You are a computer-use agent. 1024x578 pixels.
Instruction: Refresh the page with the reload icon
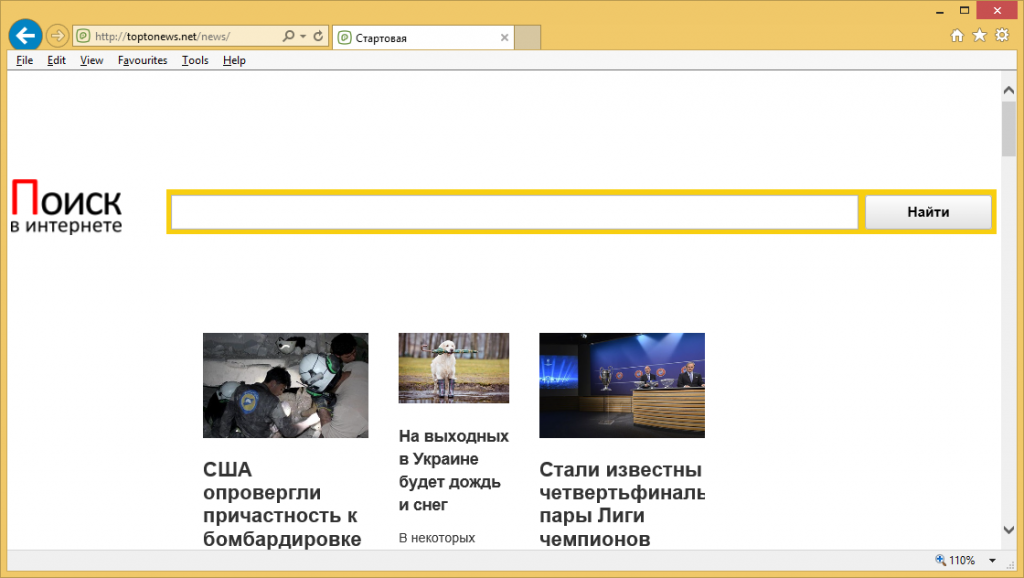tap(319, 37)
